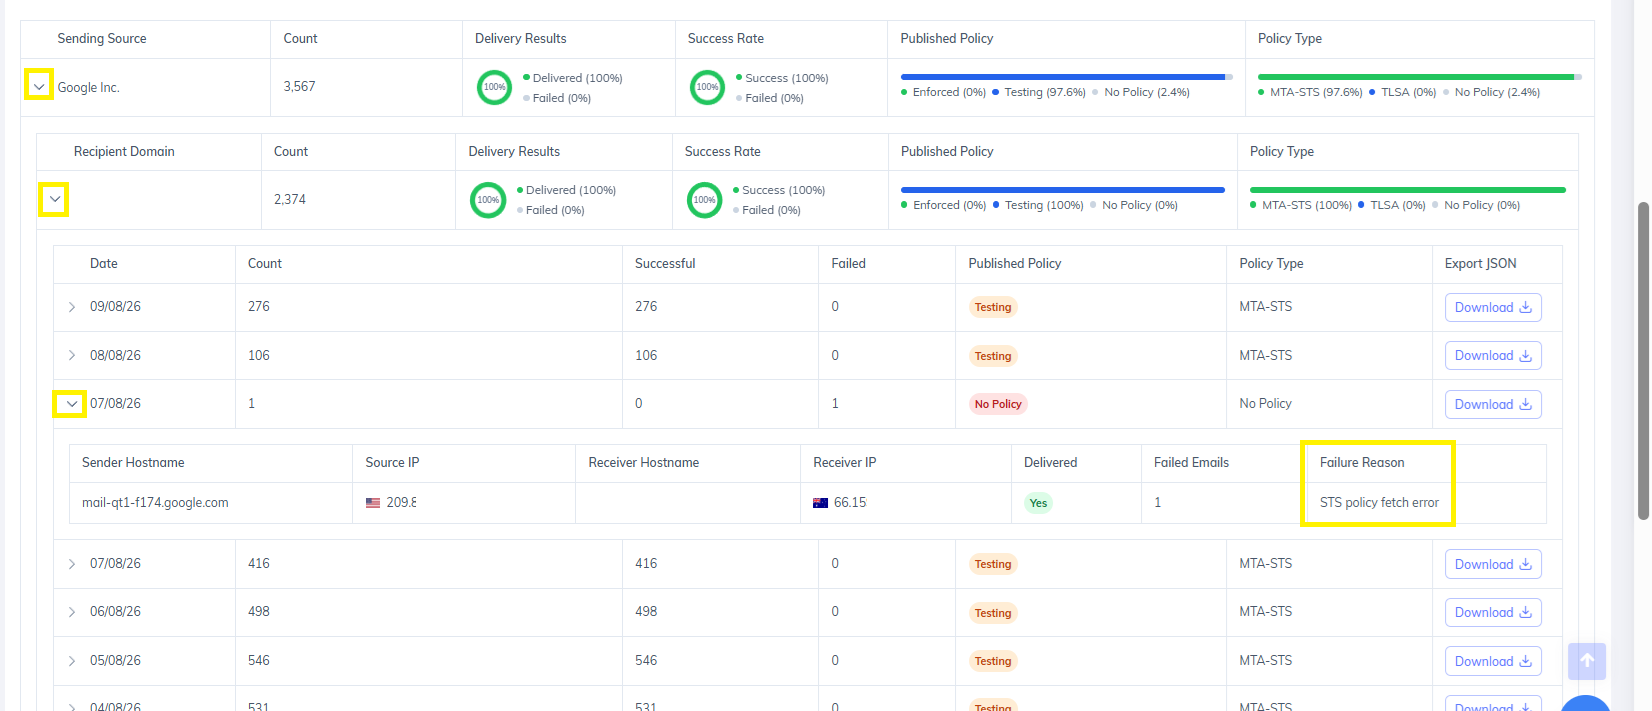This screenshot has height=711, width=1652.
Task: Click the Receiver IP value 66.15
Action: pyautogui.click(x=850, y=503)
